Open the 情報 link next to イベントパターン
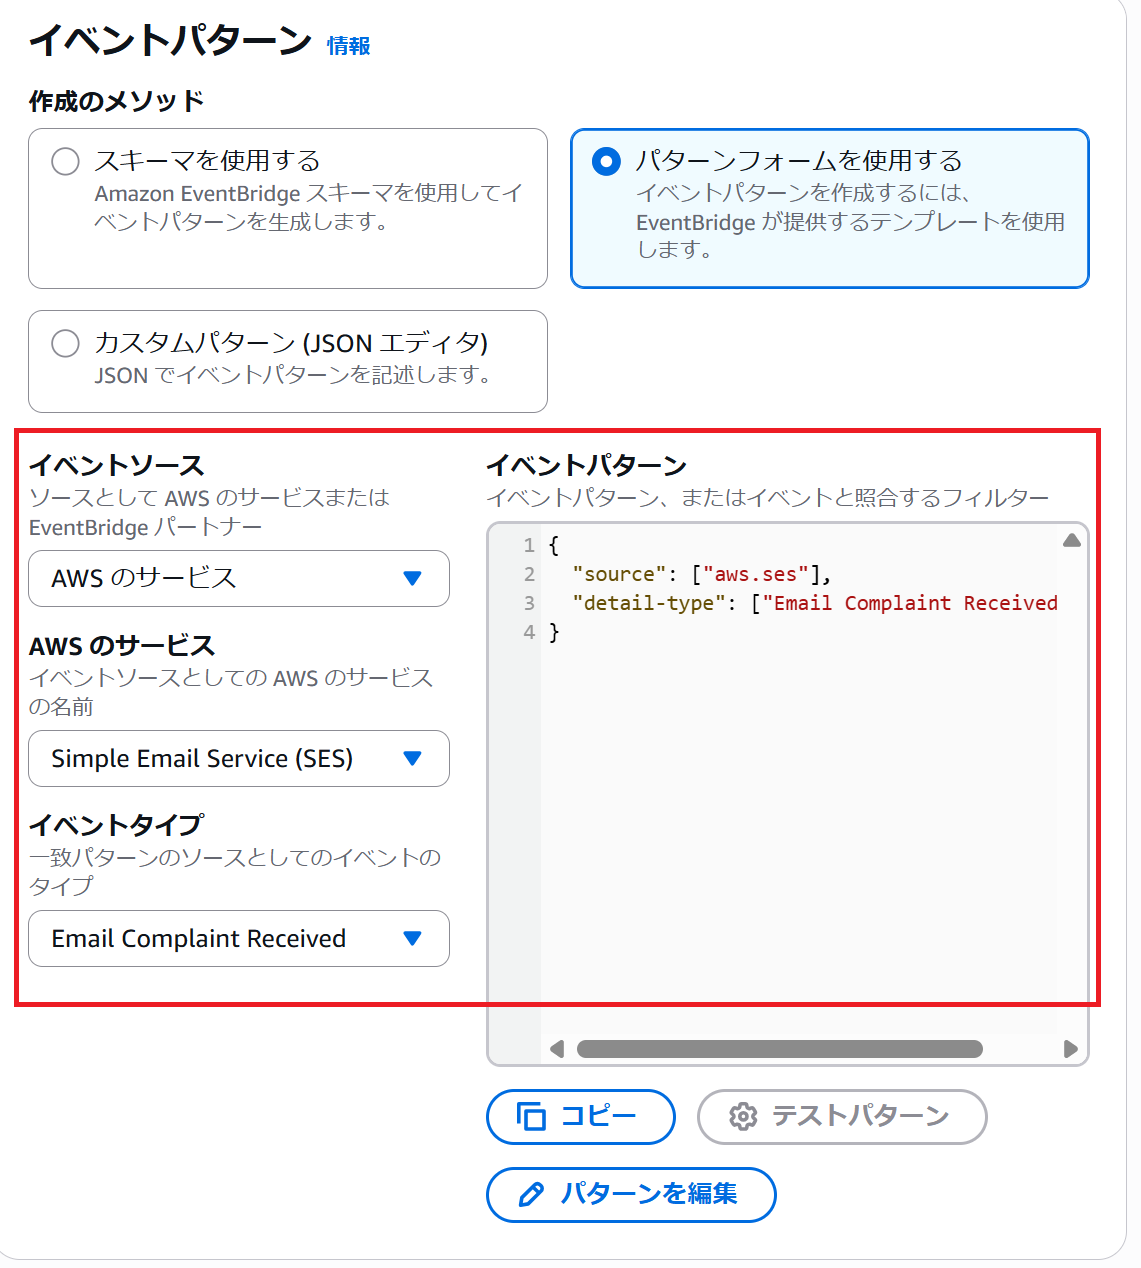 [x=348, y=46]
